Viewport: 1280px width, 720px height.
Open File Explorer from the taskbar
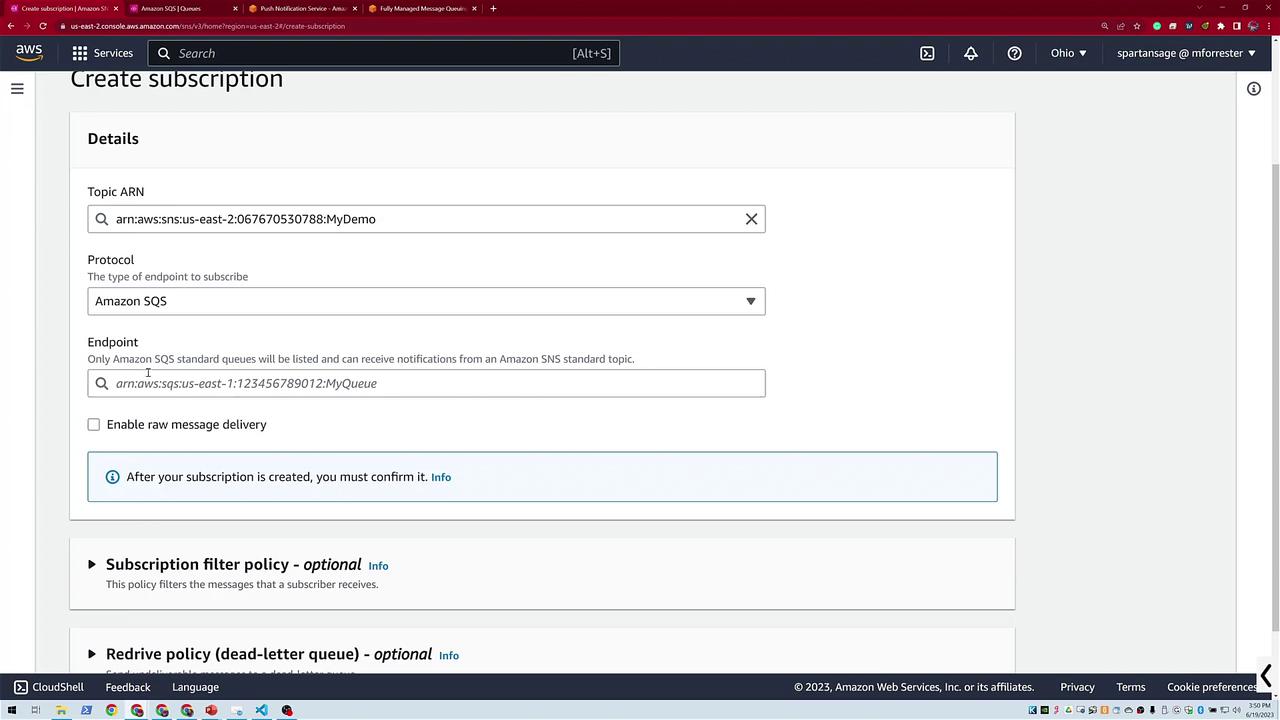point(61,711)
